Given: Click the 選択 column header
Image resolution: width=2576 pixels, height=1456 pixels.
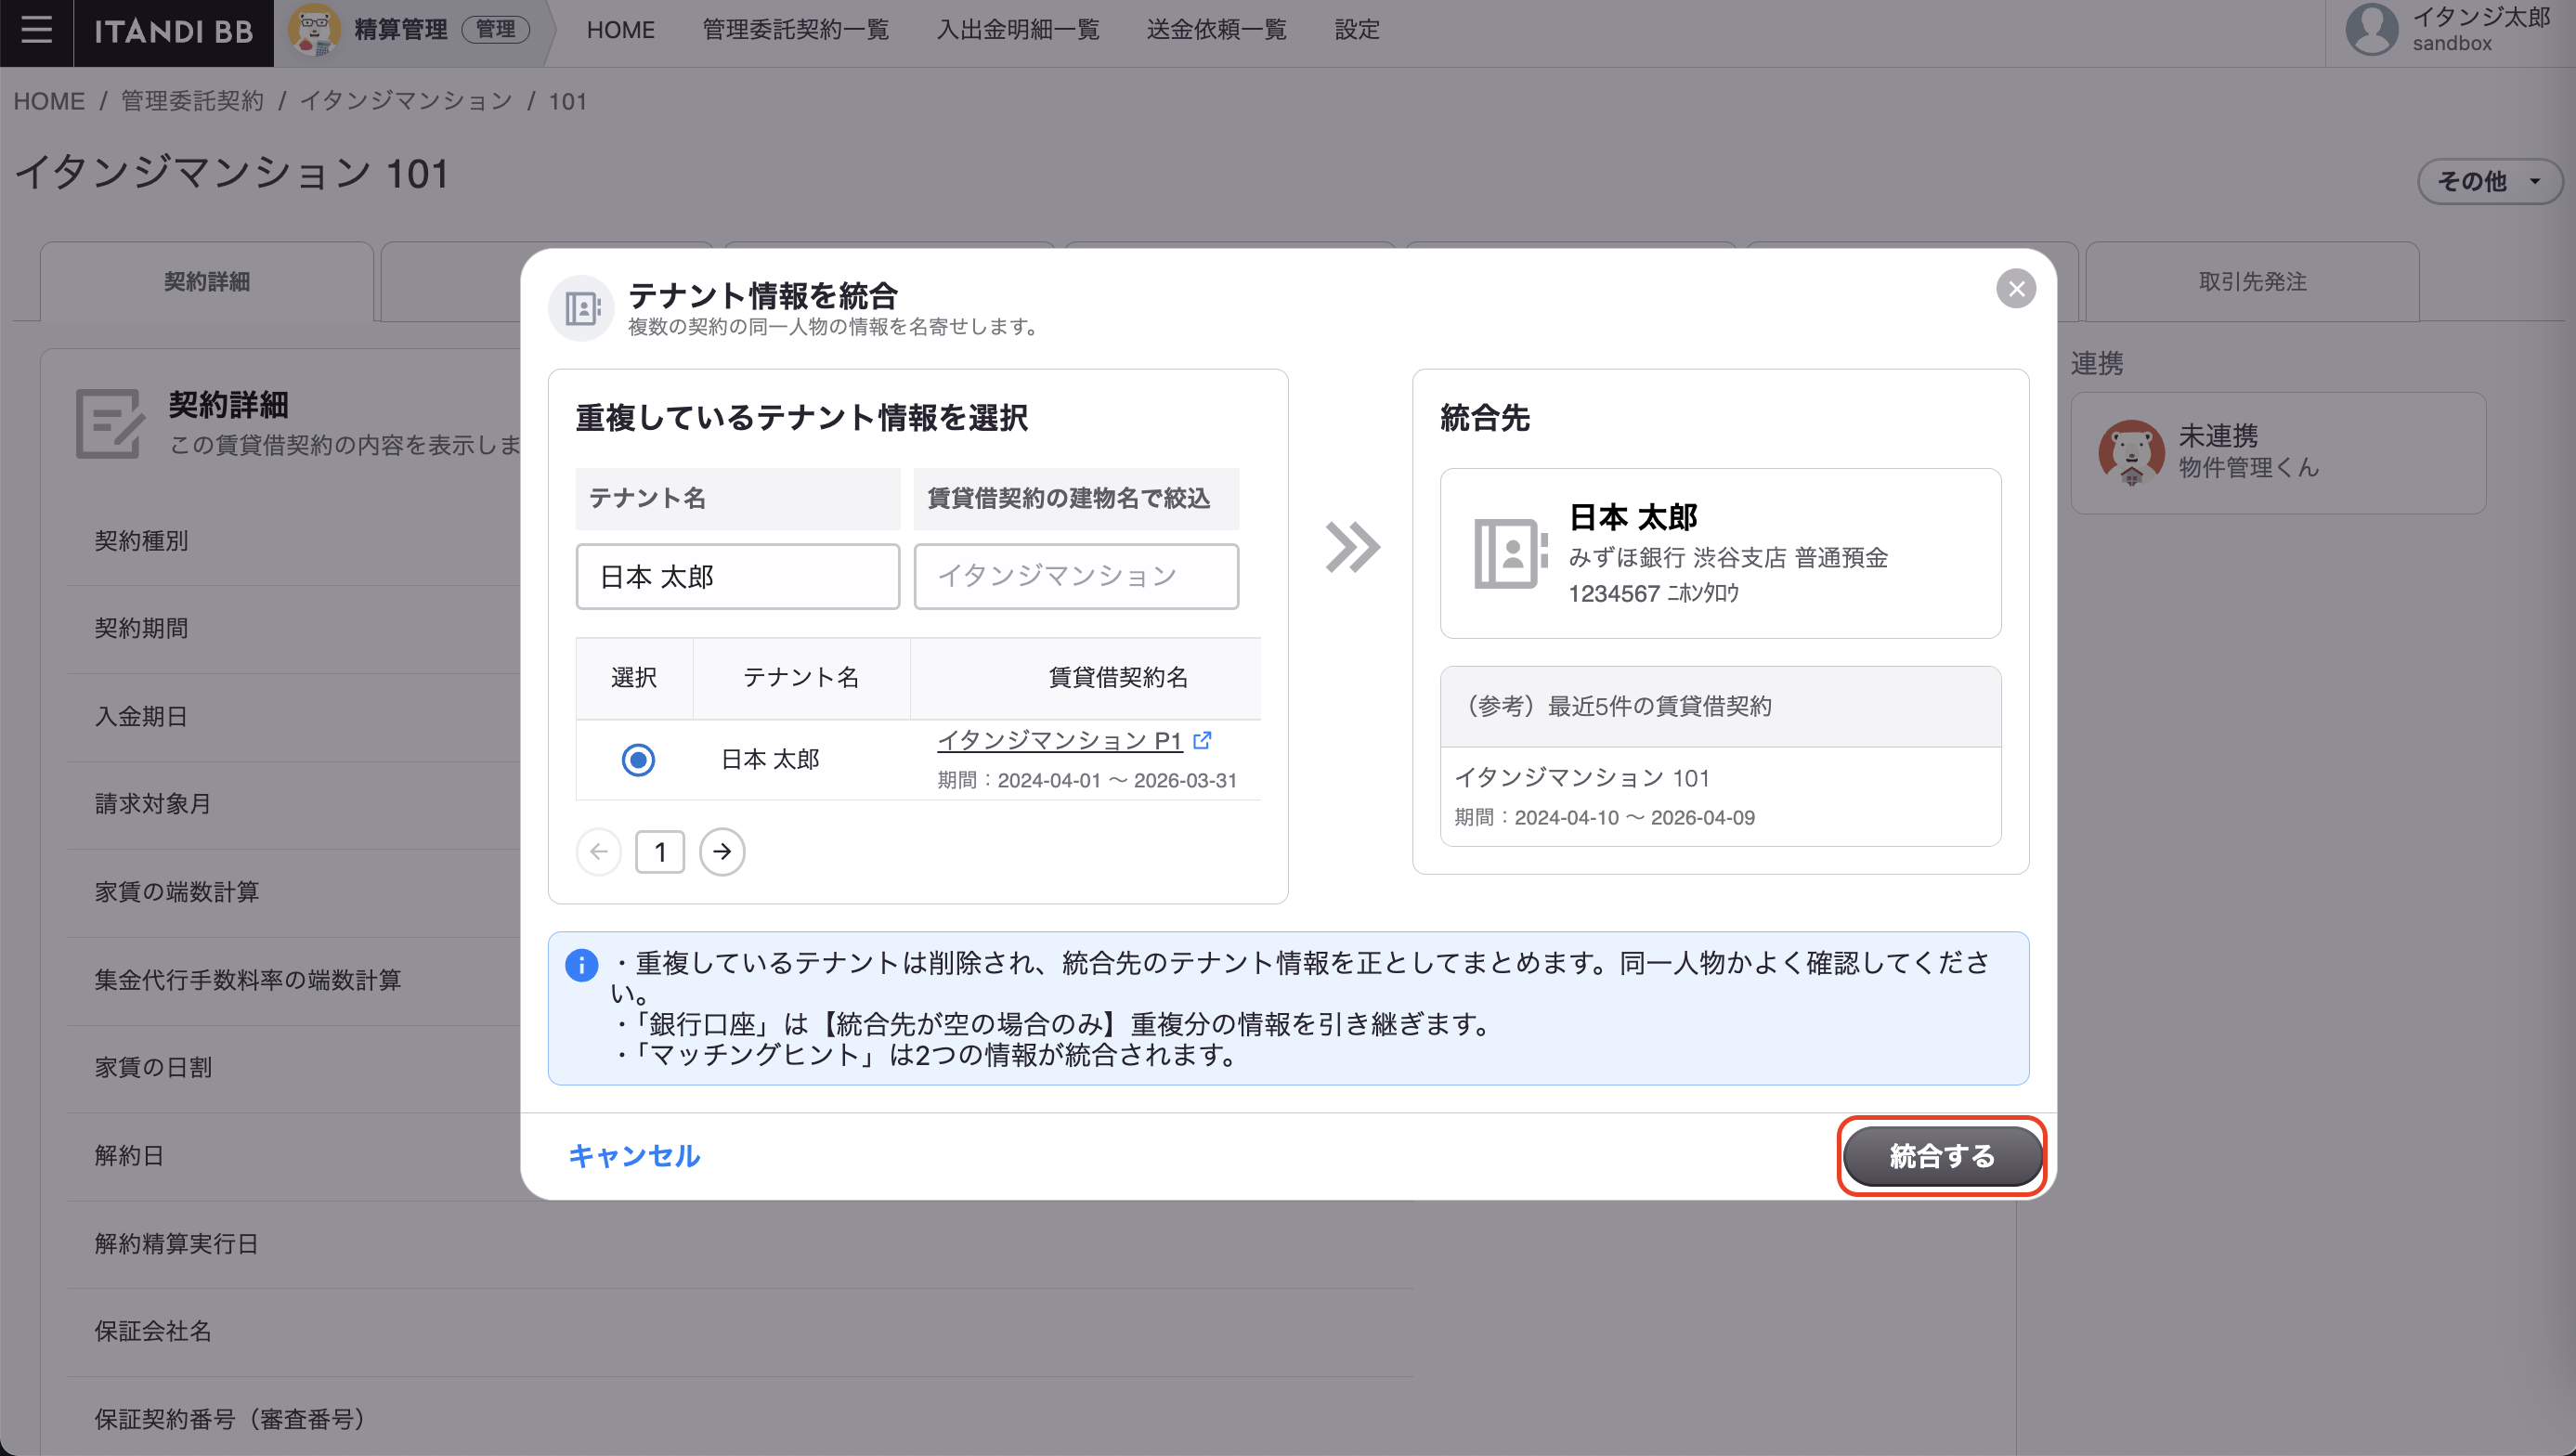Looking at the screenshot, I should click(x=634, y=678).
